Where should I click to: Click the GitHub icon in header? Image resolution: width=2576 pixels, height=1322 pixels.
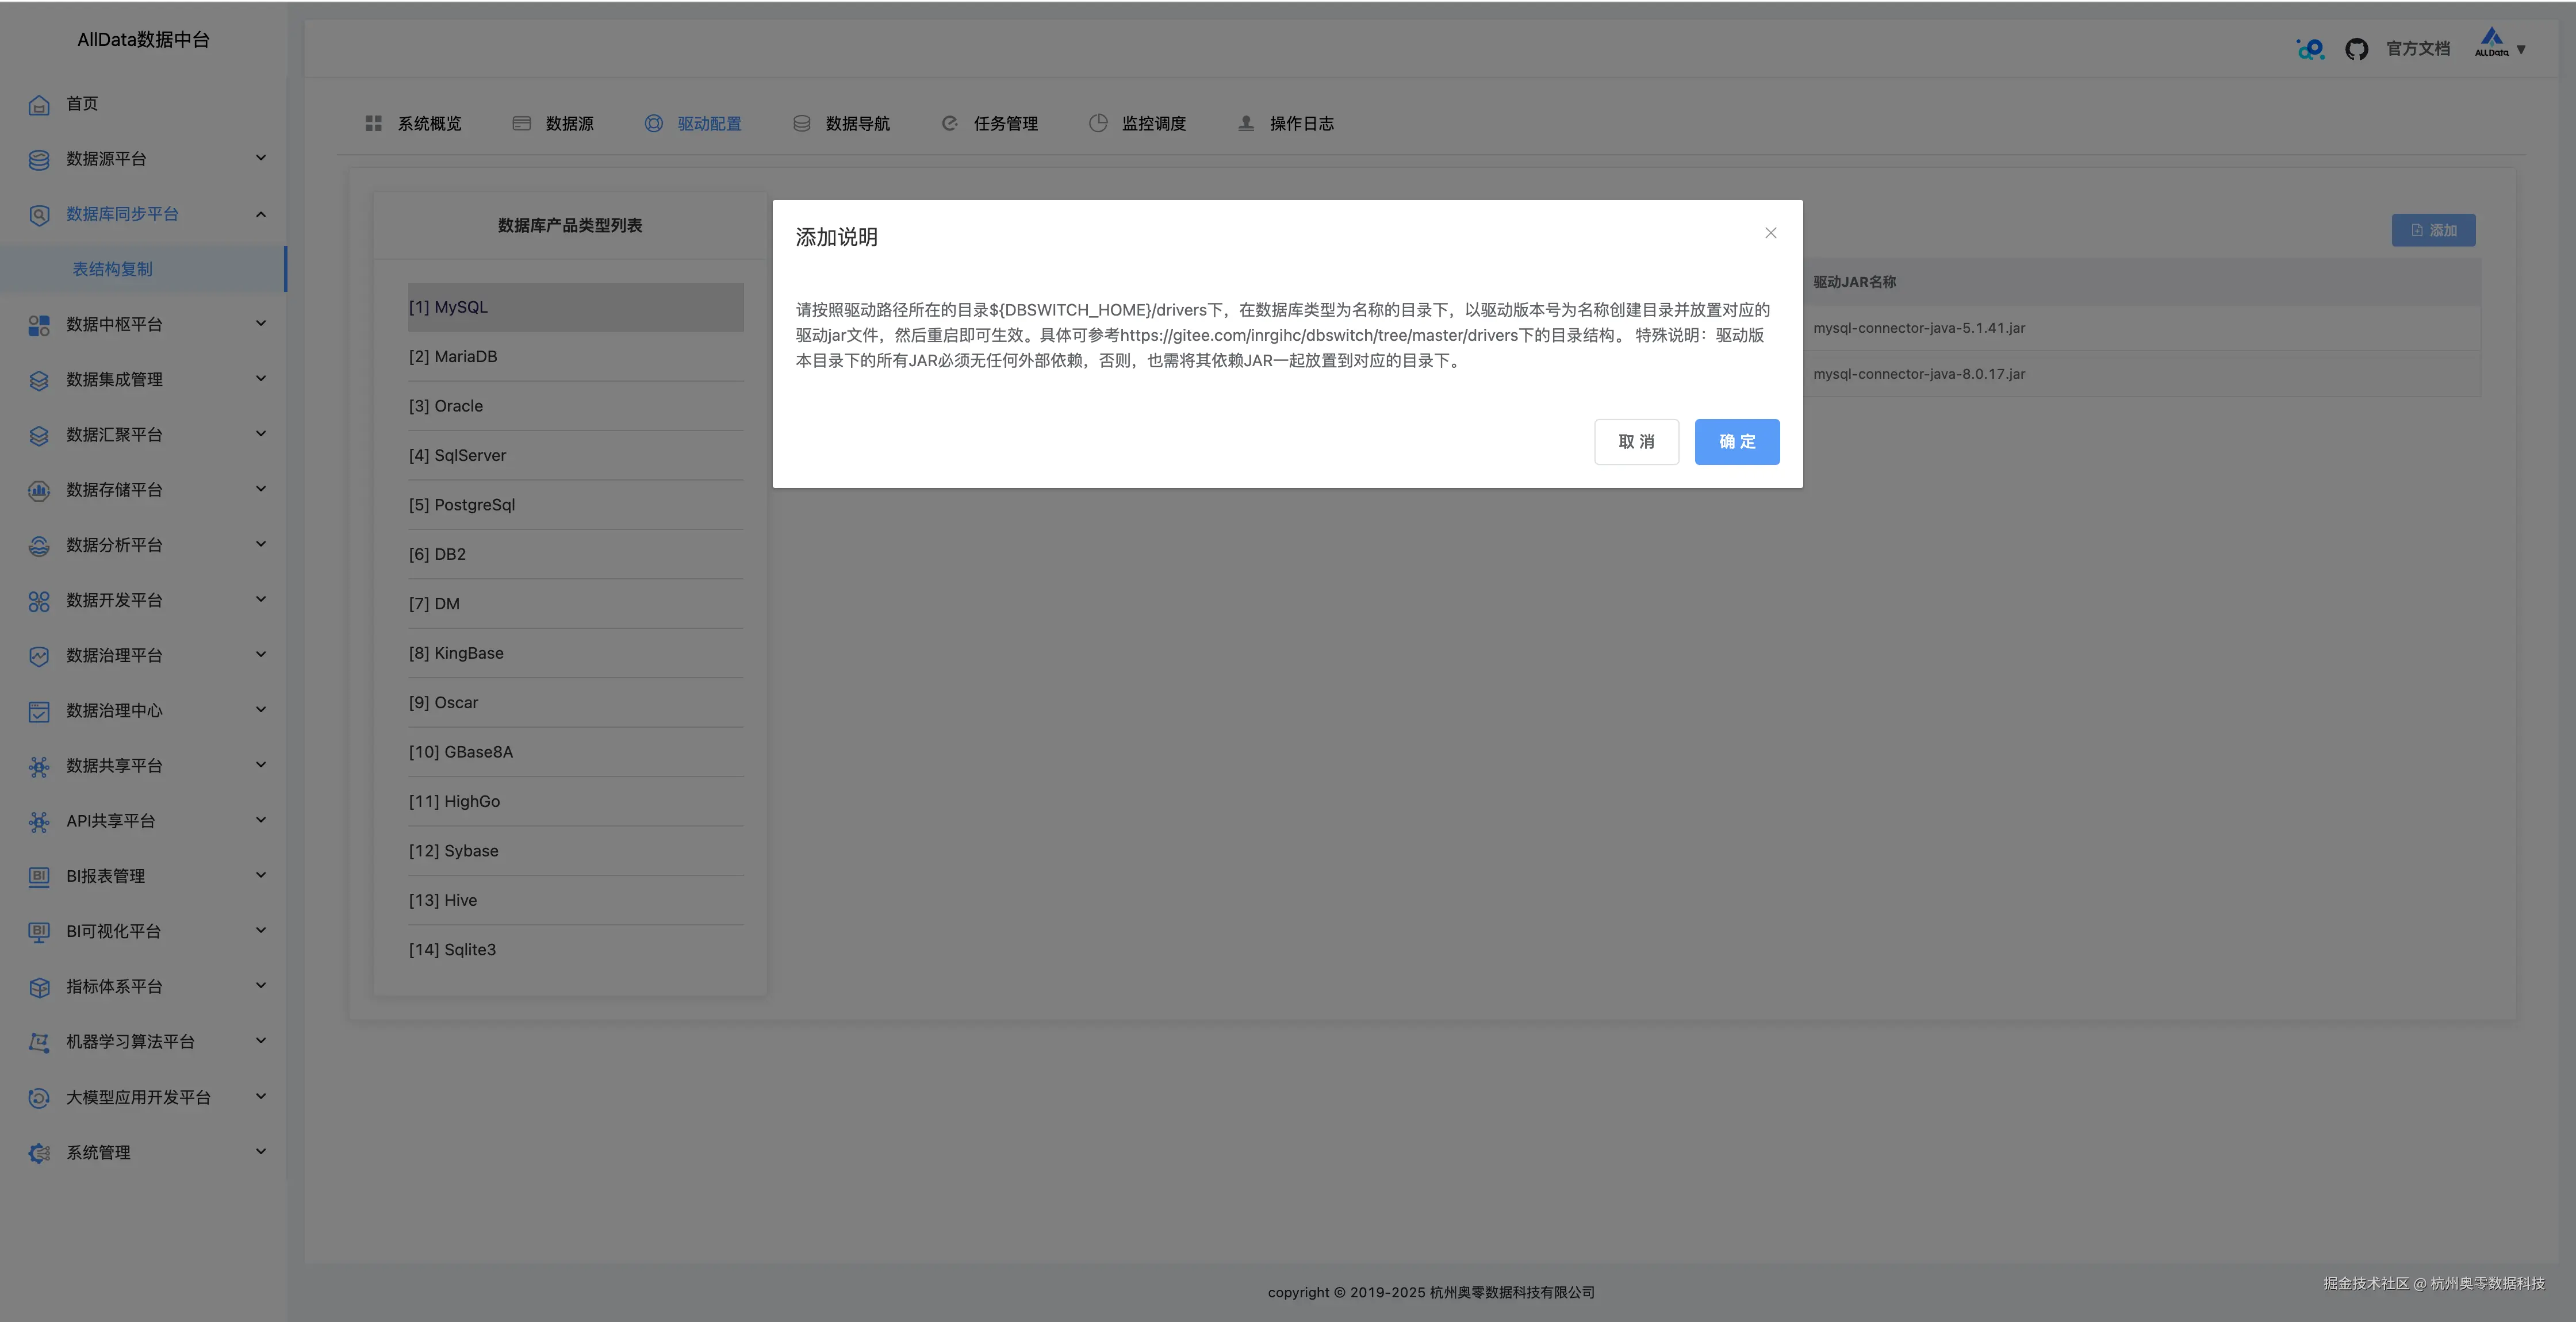pyautogui.click(x=2356, y=49)
